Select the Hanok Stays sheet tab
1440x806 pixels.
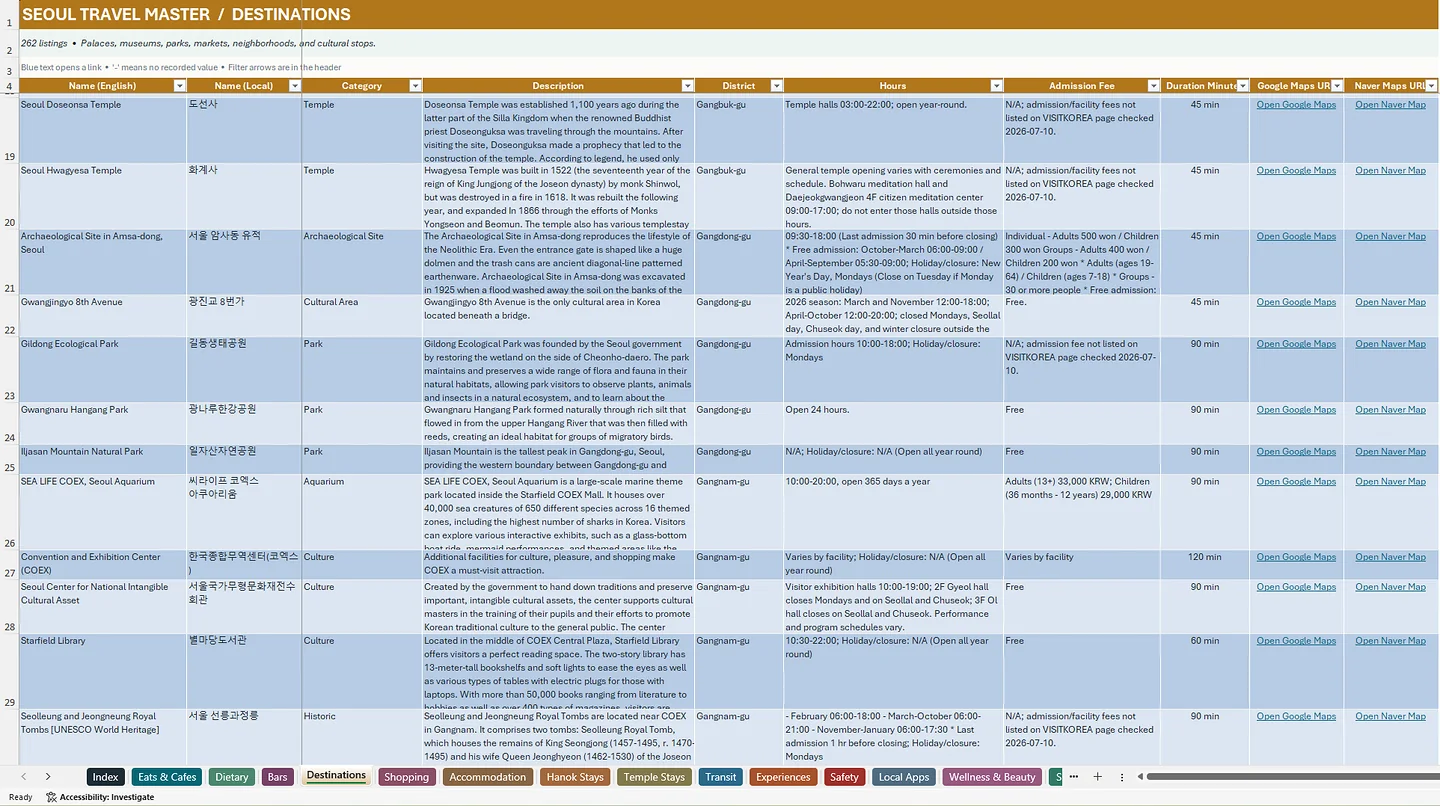[575, 777]
